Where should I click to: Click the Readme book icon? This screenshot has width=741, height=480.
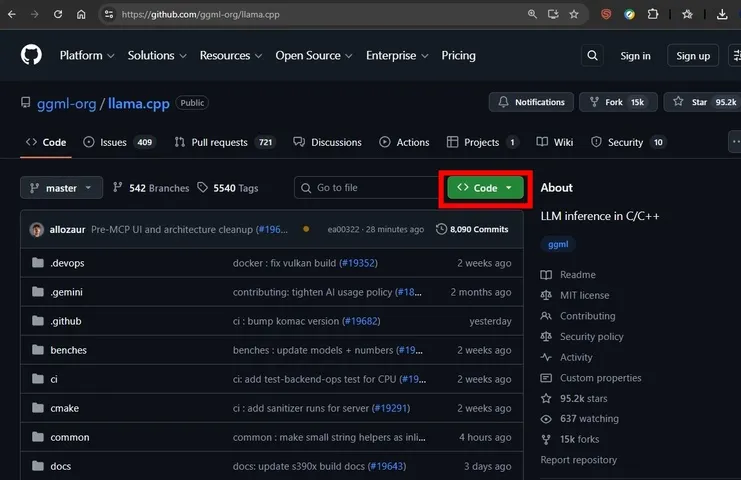click(546, 274)
